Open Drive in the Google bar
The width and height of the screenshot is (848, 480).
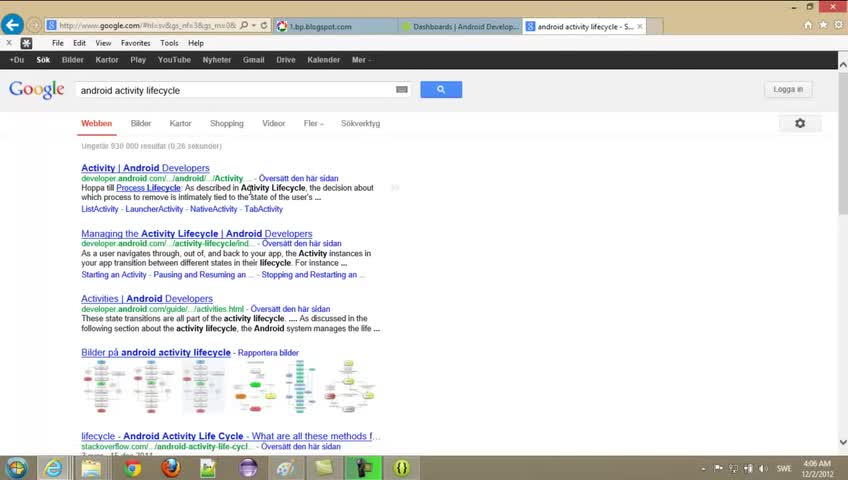[286, 60]
